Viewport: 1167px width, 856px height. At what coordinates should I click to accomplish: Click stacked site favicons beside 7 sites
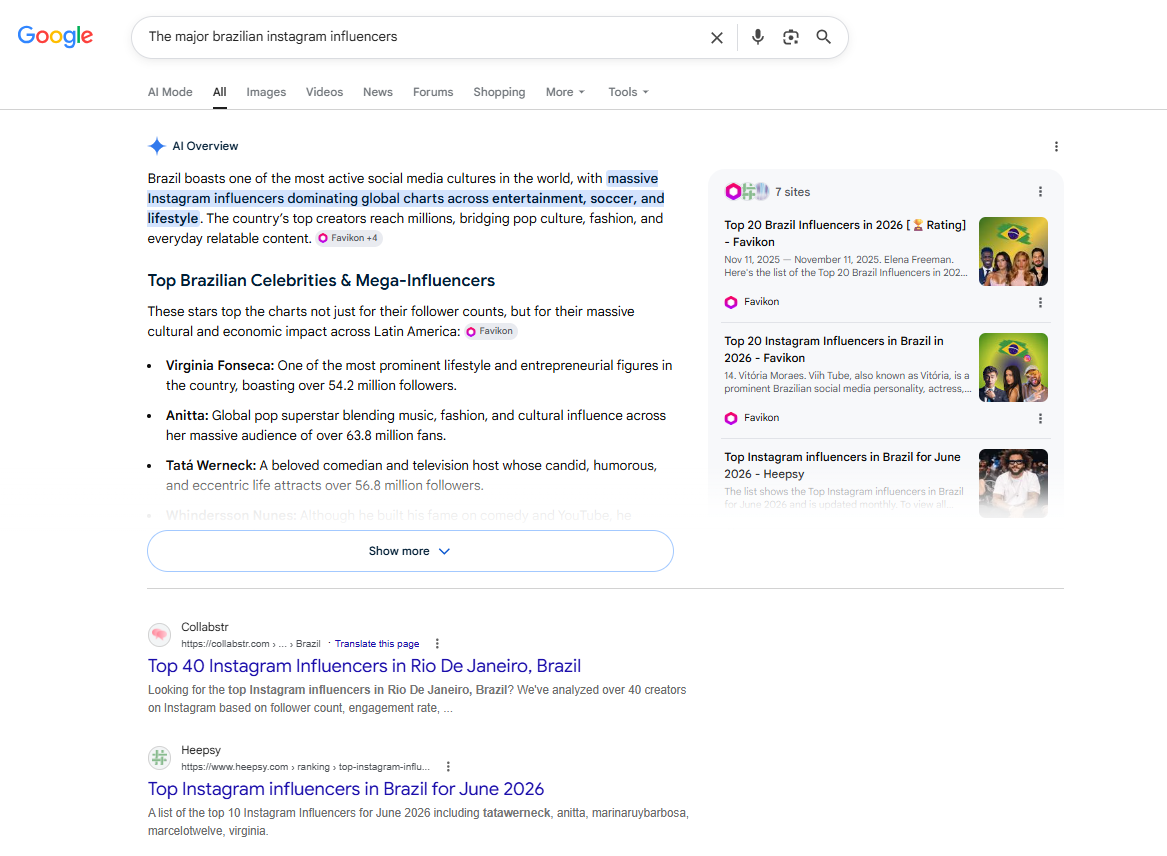(746, 191)
